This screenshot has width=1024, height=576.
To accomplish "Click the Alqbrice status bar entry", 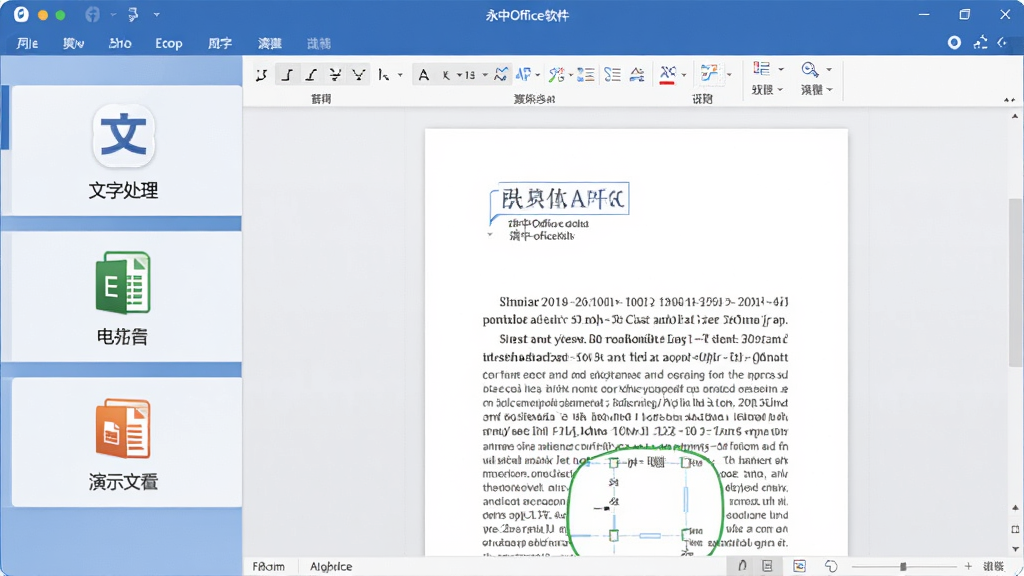I will [331, 566].
